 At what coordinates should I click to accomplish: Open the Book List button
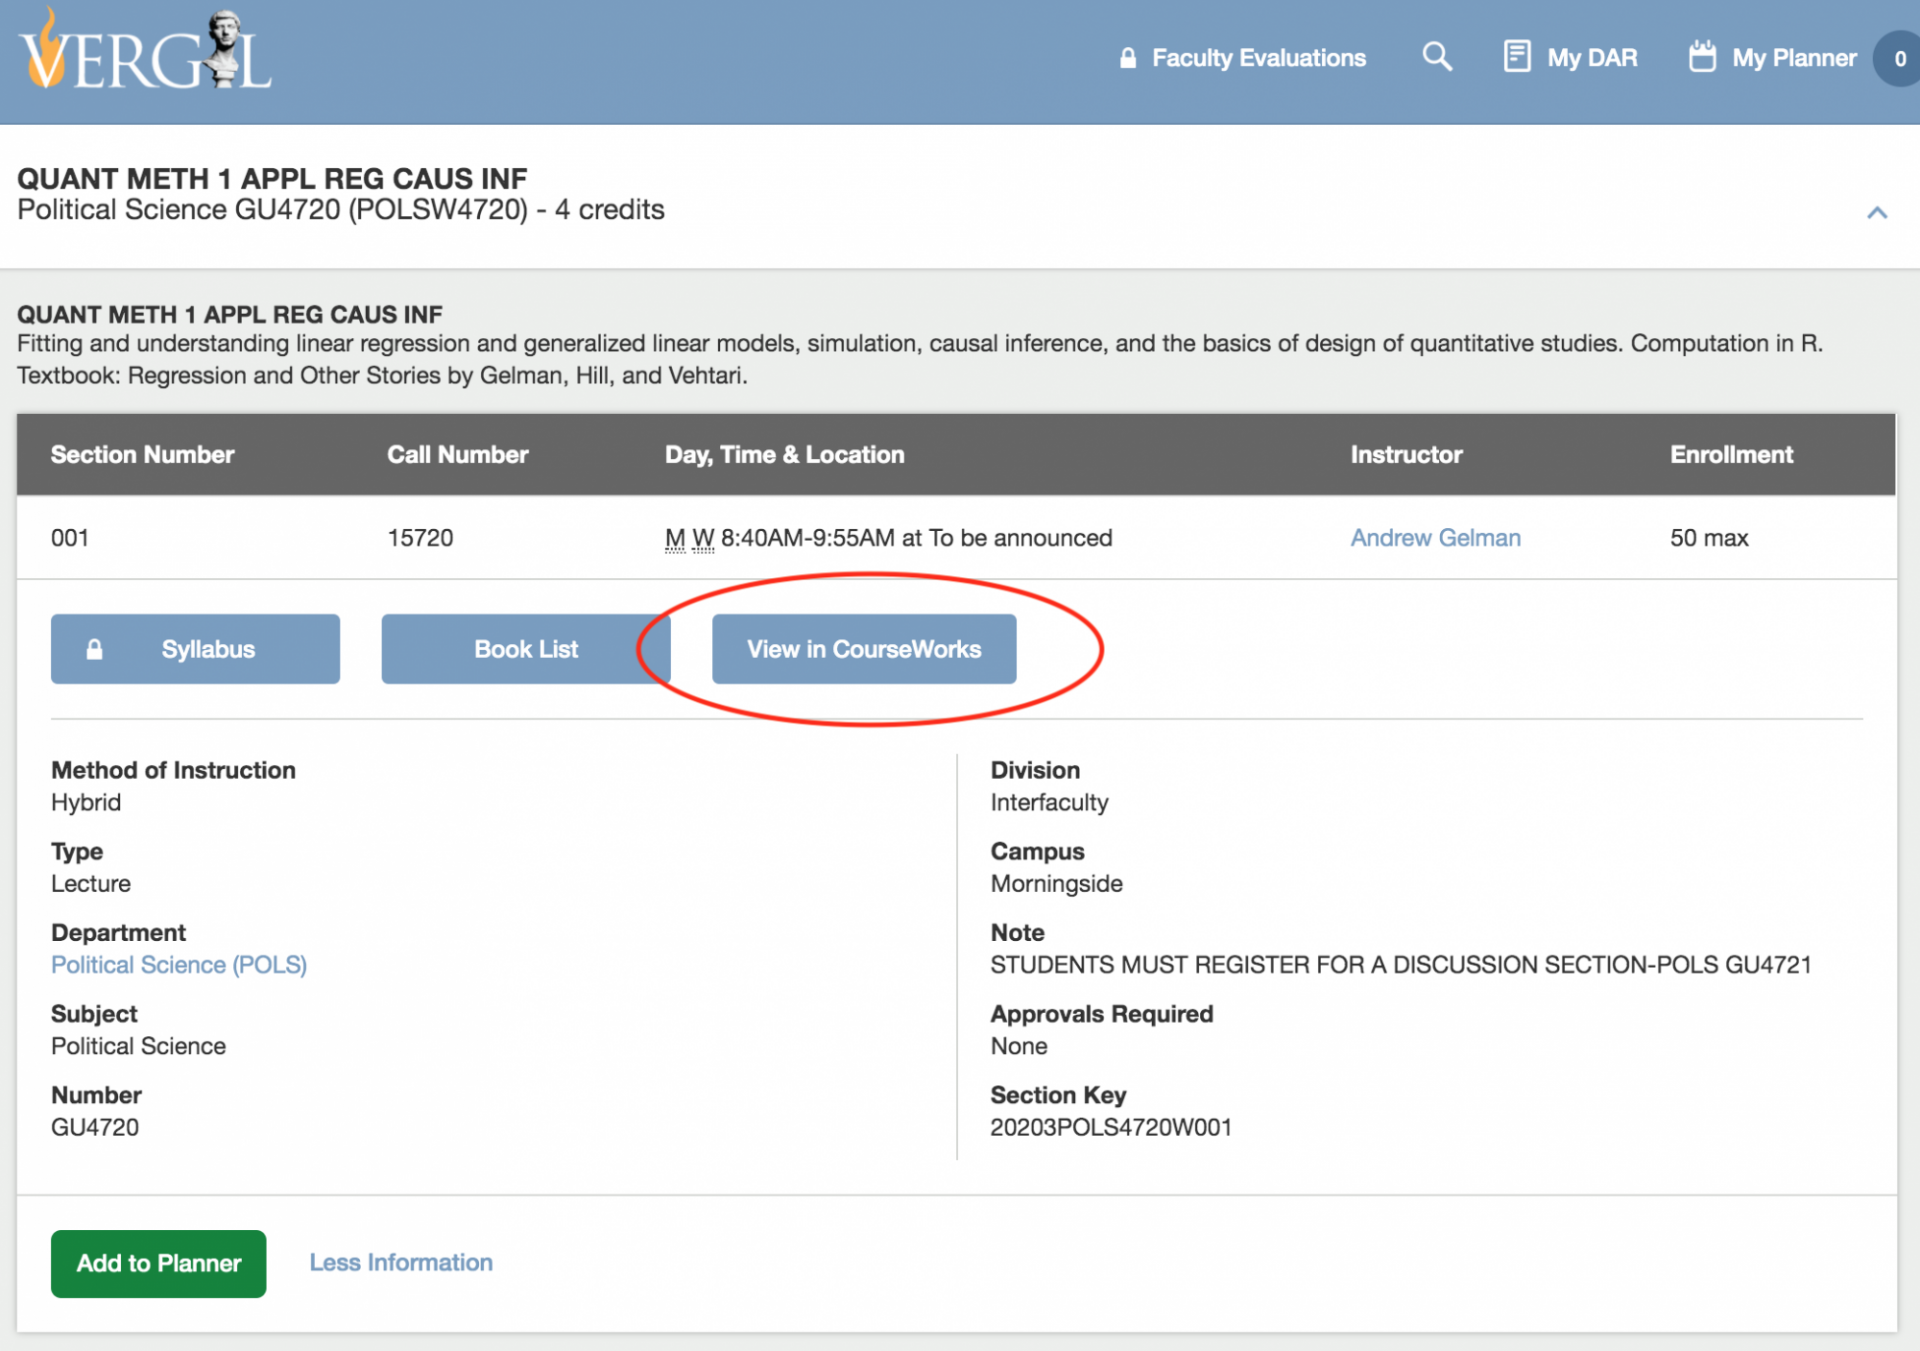click(x=525, y=649)
